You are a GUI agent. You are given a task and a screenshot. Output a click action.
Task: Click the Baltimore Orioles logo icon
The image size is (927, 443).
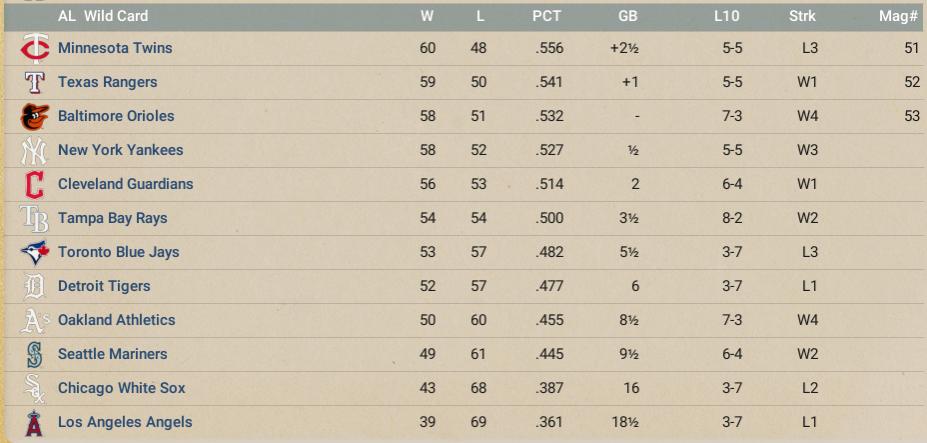[34, 116]
